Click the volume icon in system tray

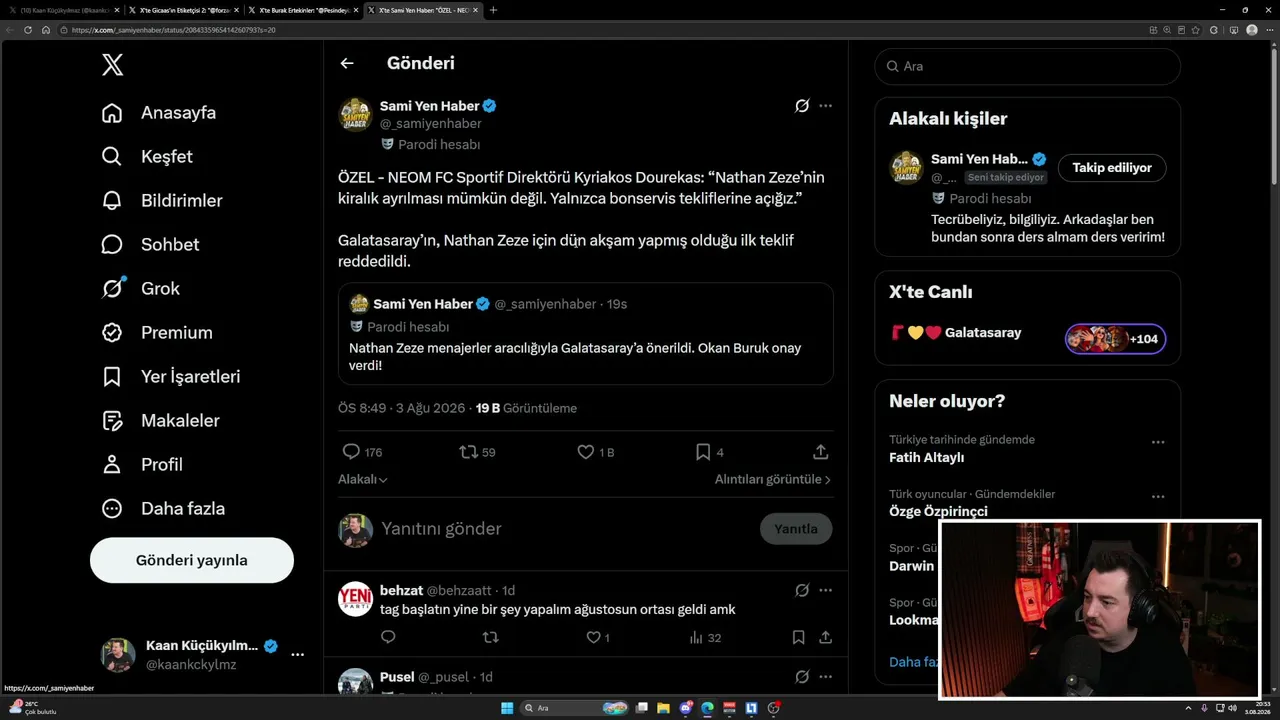pos(1233,708)
